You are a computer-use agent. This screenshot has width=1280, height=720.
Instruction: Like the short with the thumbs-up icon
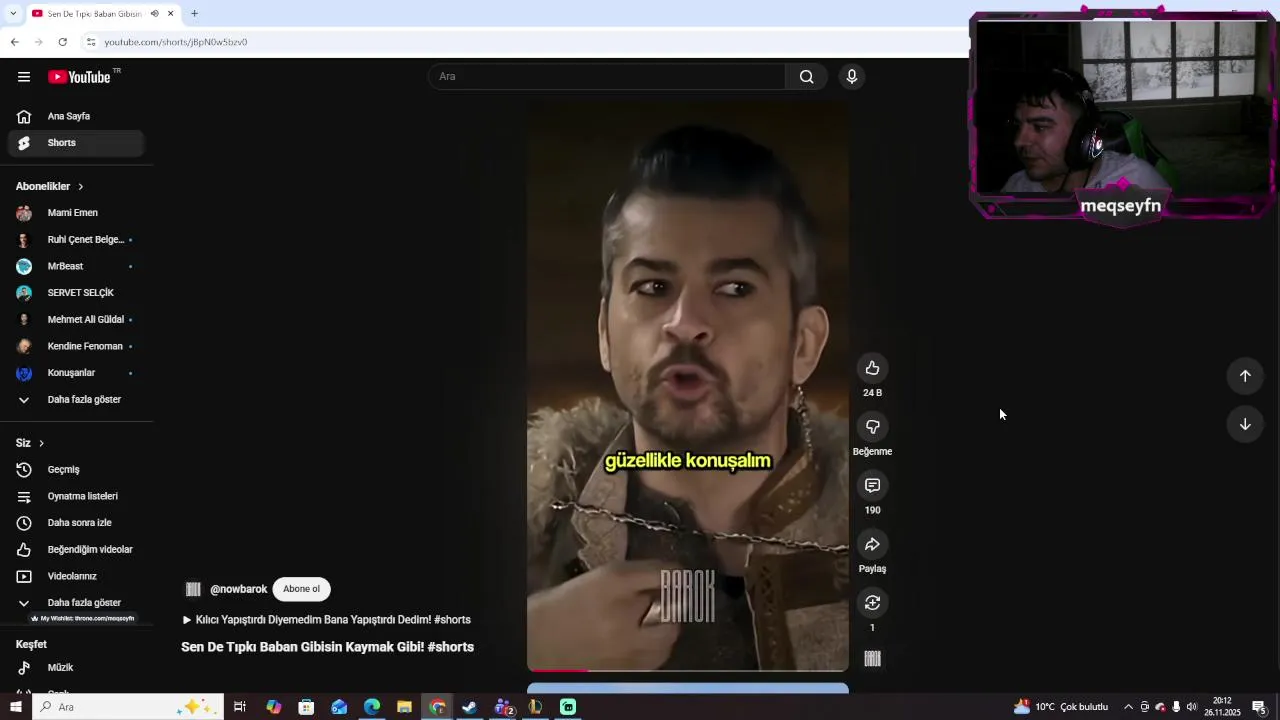872,368
